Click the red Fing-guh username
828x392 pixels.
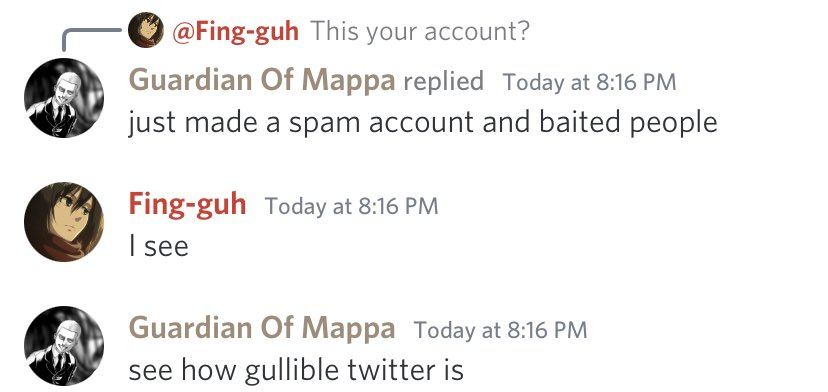coord(187,205)
